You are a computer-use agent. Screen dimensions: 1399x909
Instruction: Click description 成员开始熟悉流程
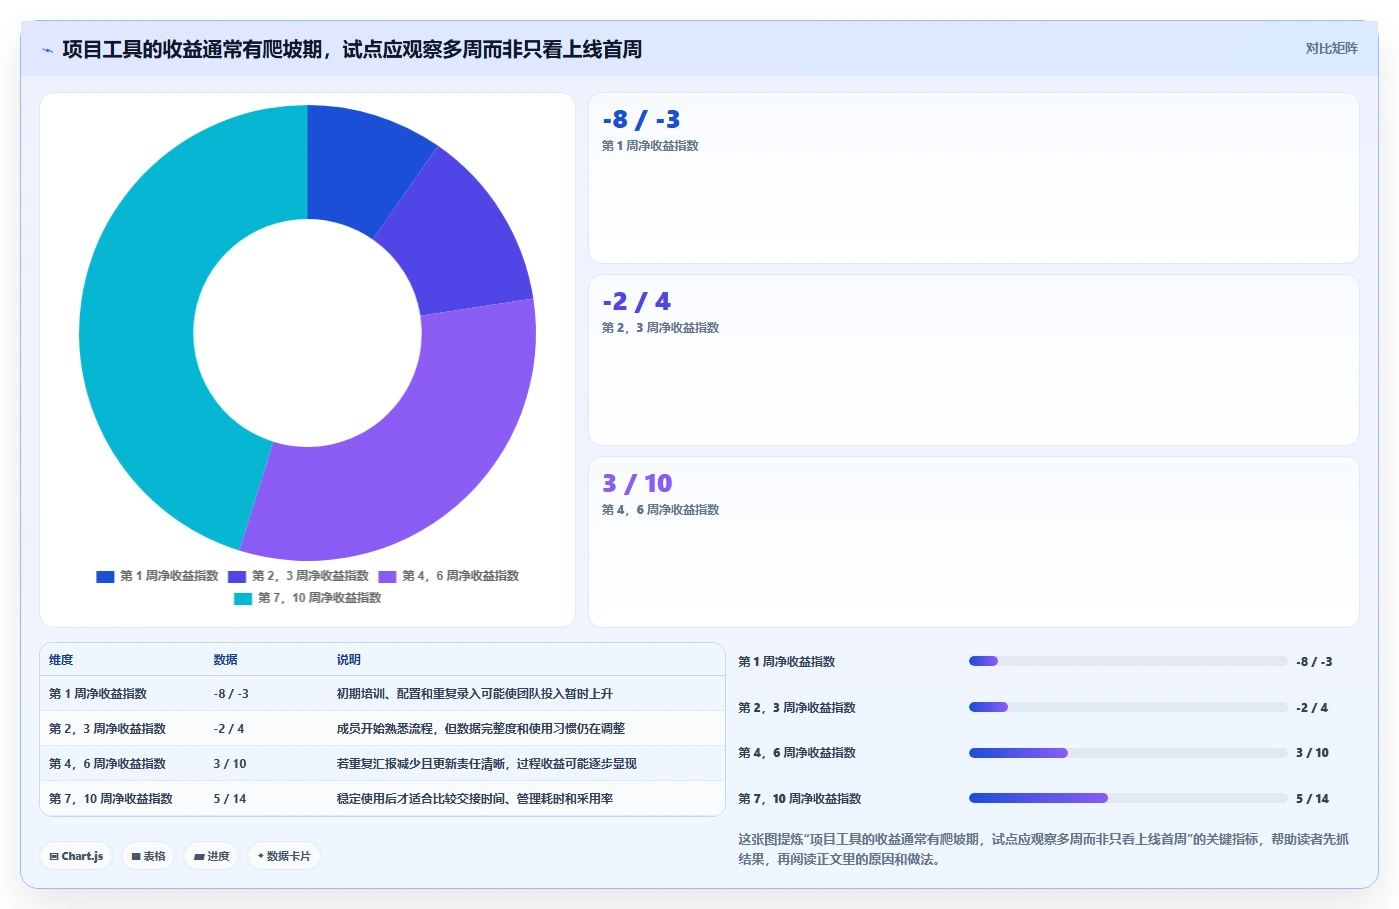click(x=480, y=729)
